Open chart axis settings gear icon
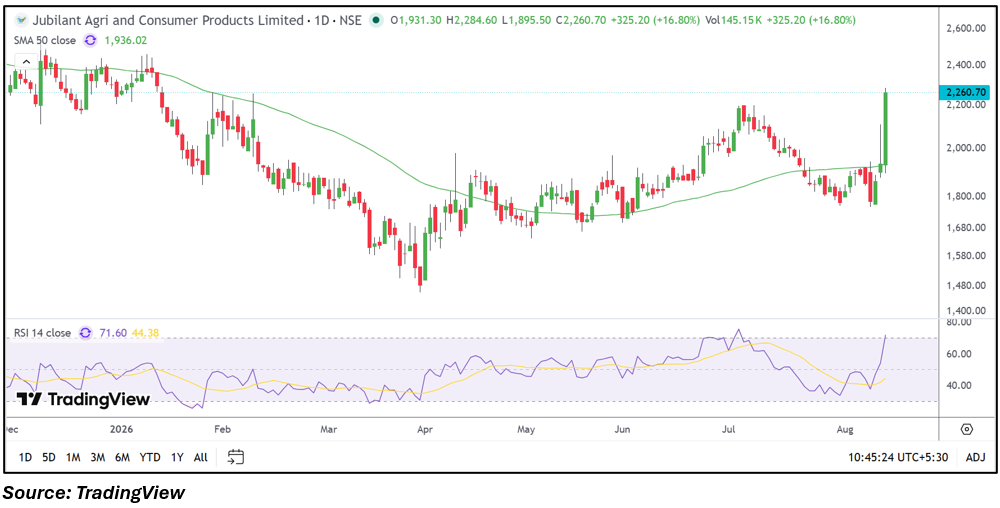The image size is (1000, 508). (967, 428)
